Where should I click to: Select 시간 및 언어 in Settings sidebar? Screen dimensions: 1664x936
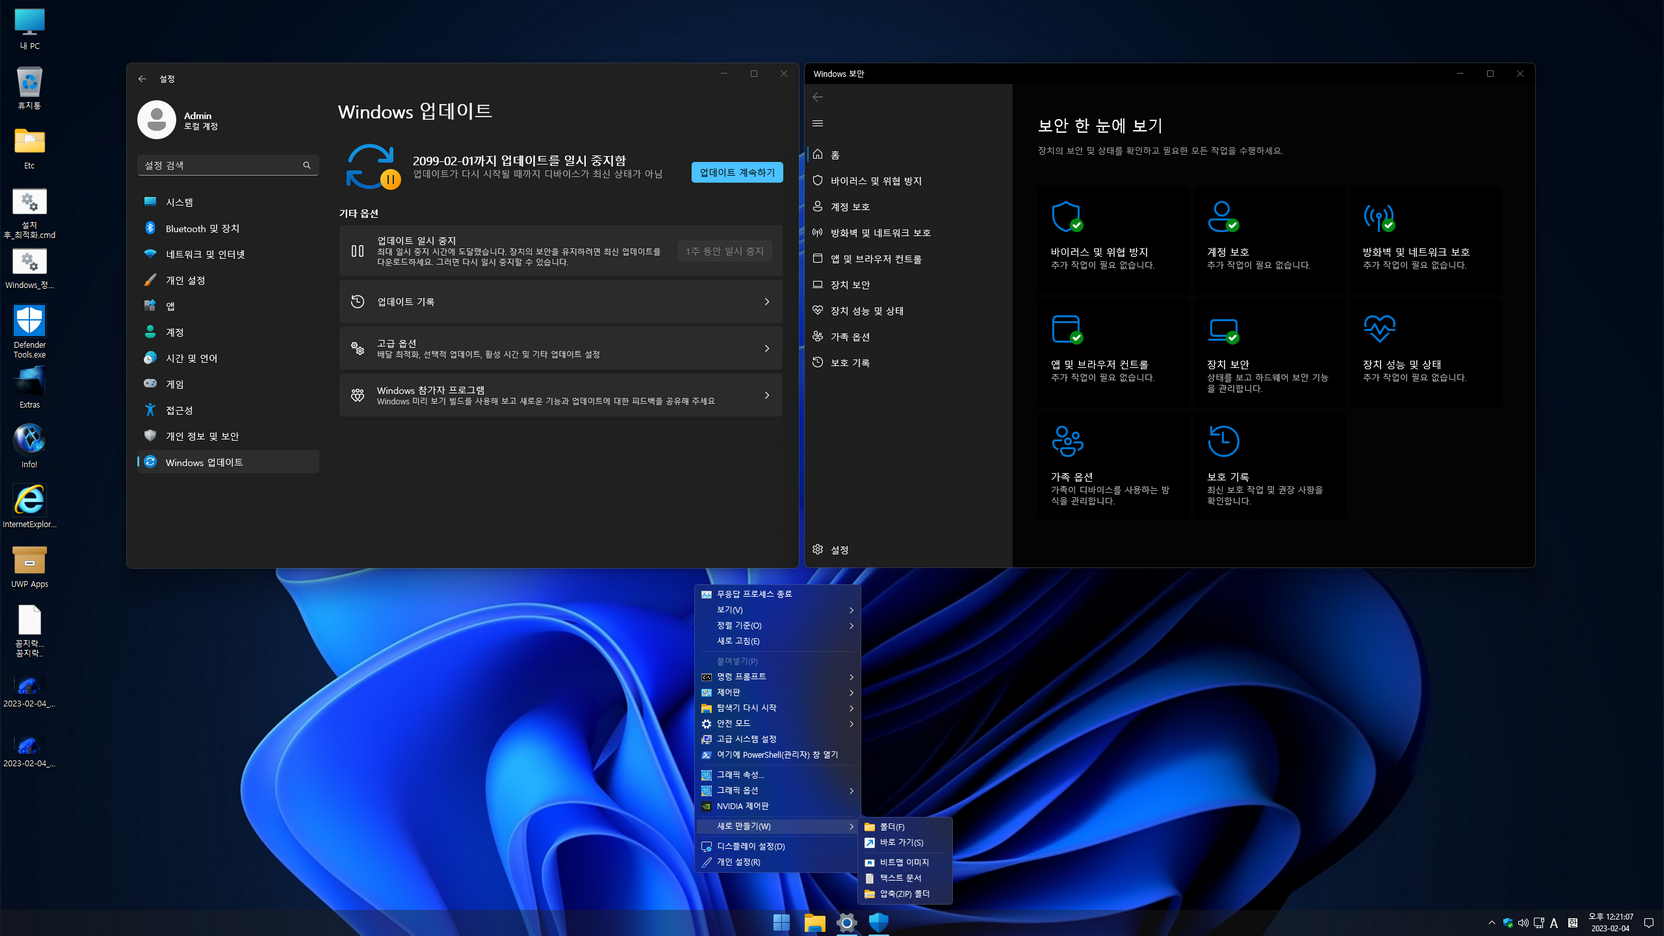[228, 358]
